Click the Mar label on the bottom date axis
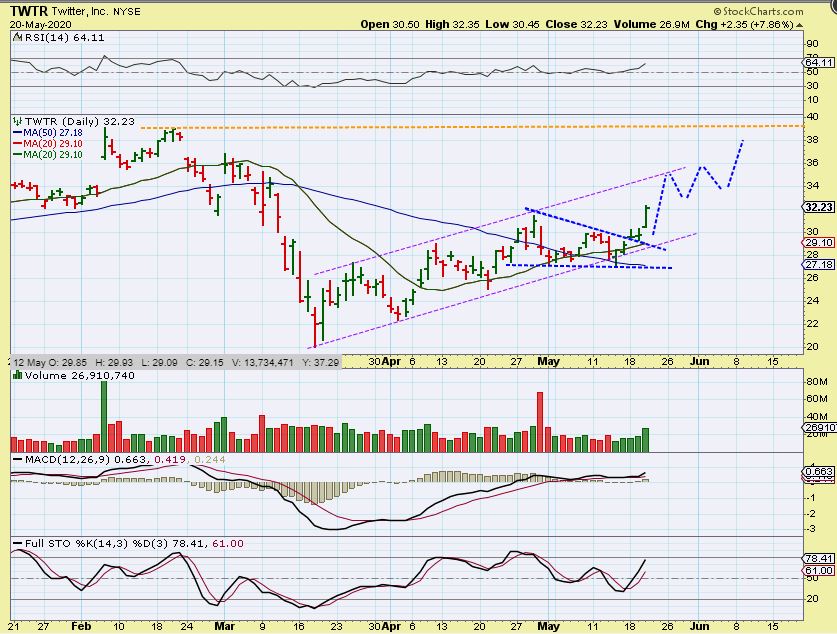Viewport: 837px width, 634px height. (224, 626)
